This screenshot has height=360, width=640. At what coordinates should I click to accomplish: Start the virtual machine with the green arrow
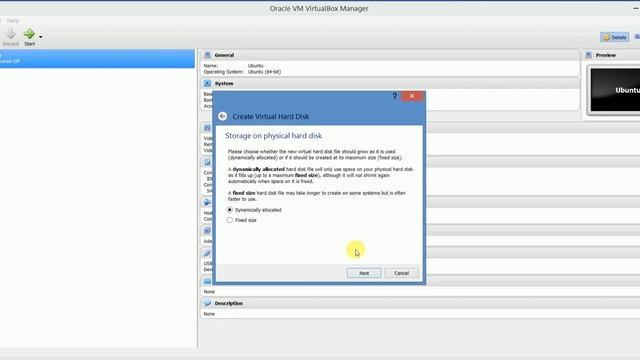[29, 37]
